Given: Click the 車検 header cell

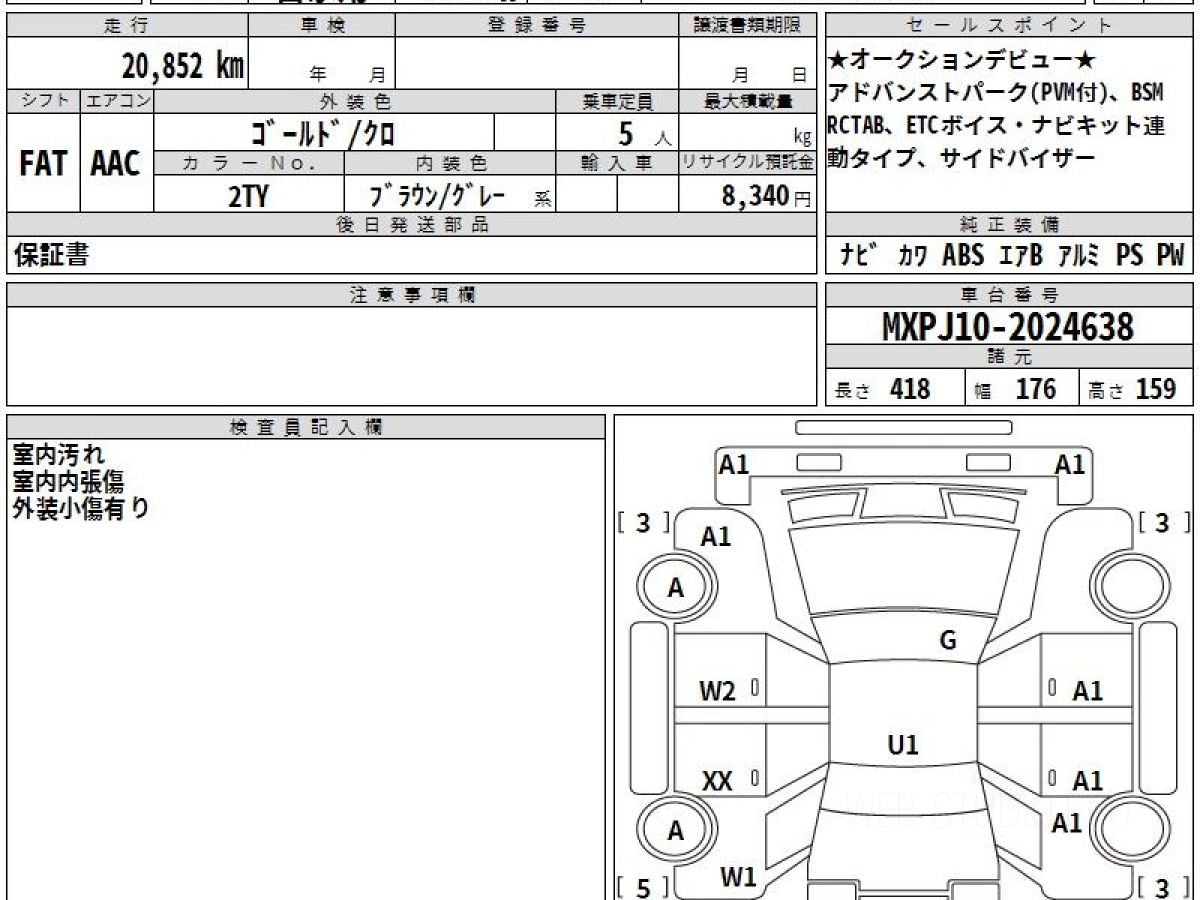Looking at the screenshot, I should (322, 26).
